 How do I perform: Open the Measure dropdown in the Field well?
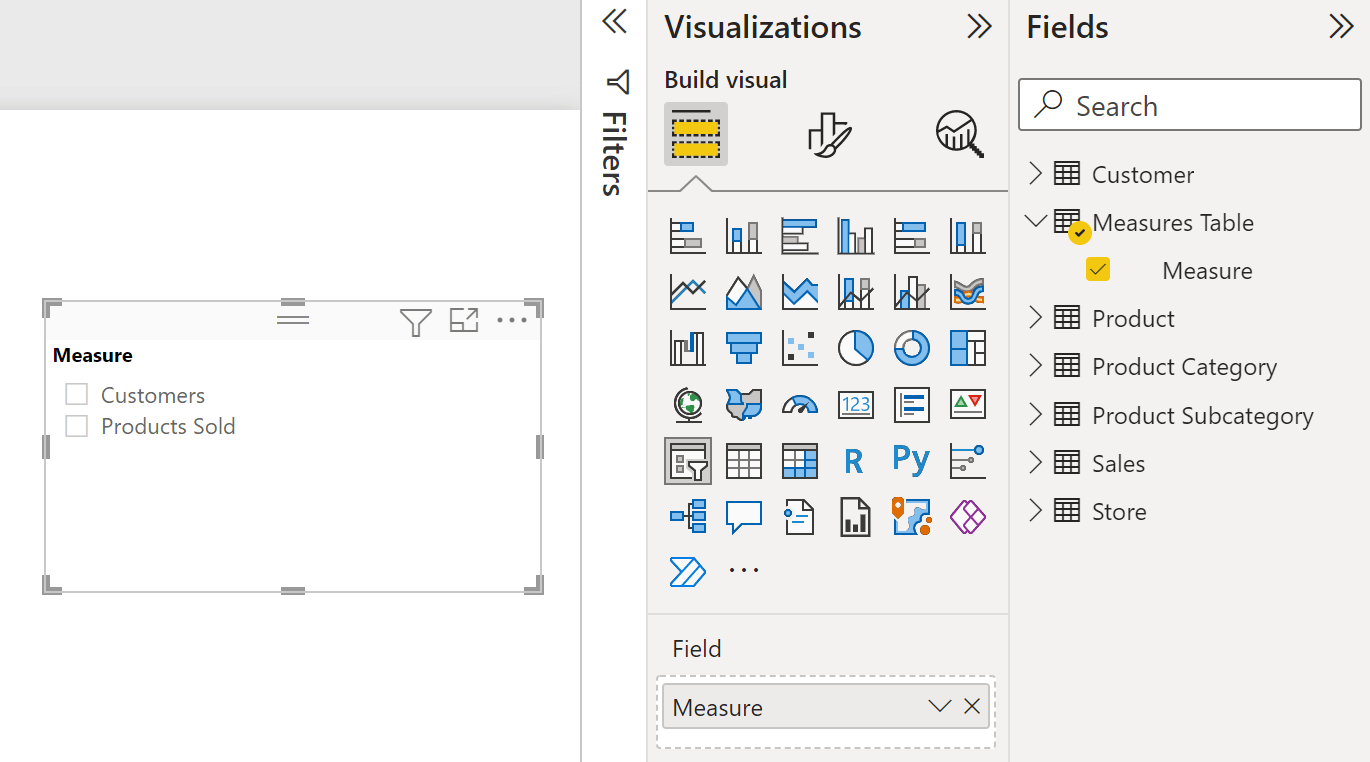click(938, 707)
